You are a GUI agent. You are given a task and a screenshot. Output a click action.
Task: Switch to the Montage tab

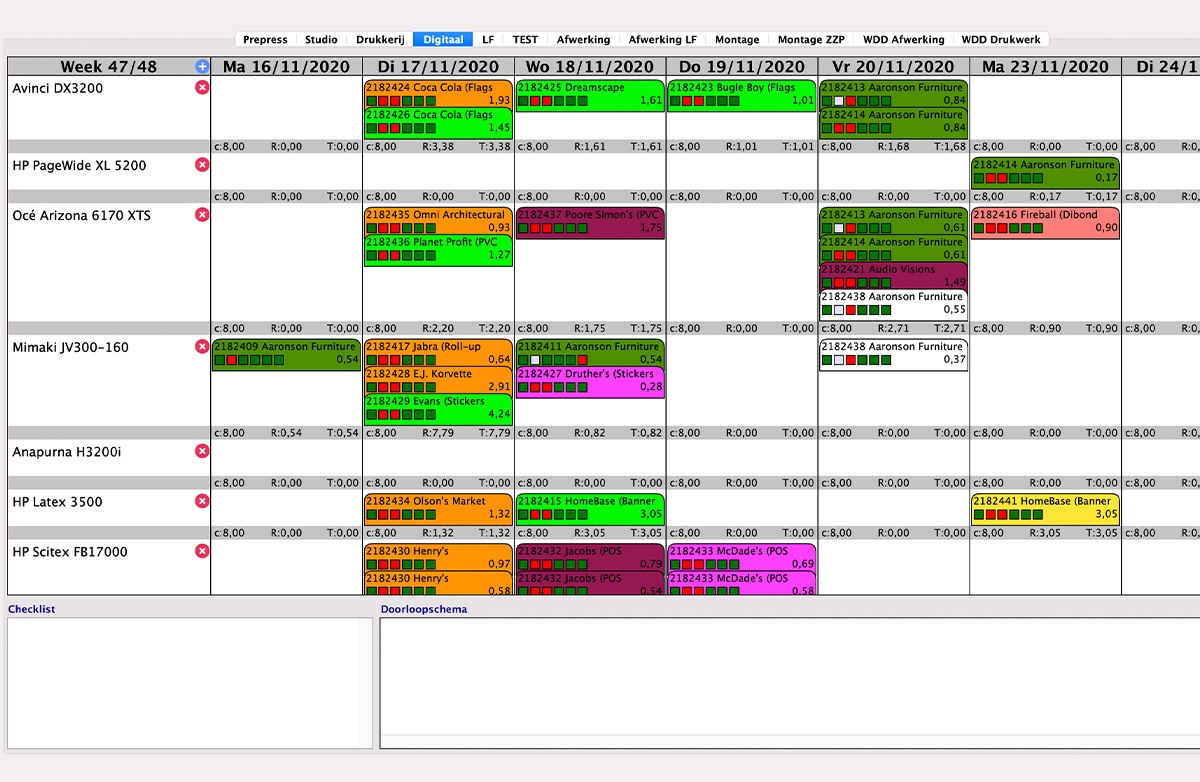click(737, 40)
